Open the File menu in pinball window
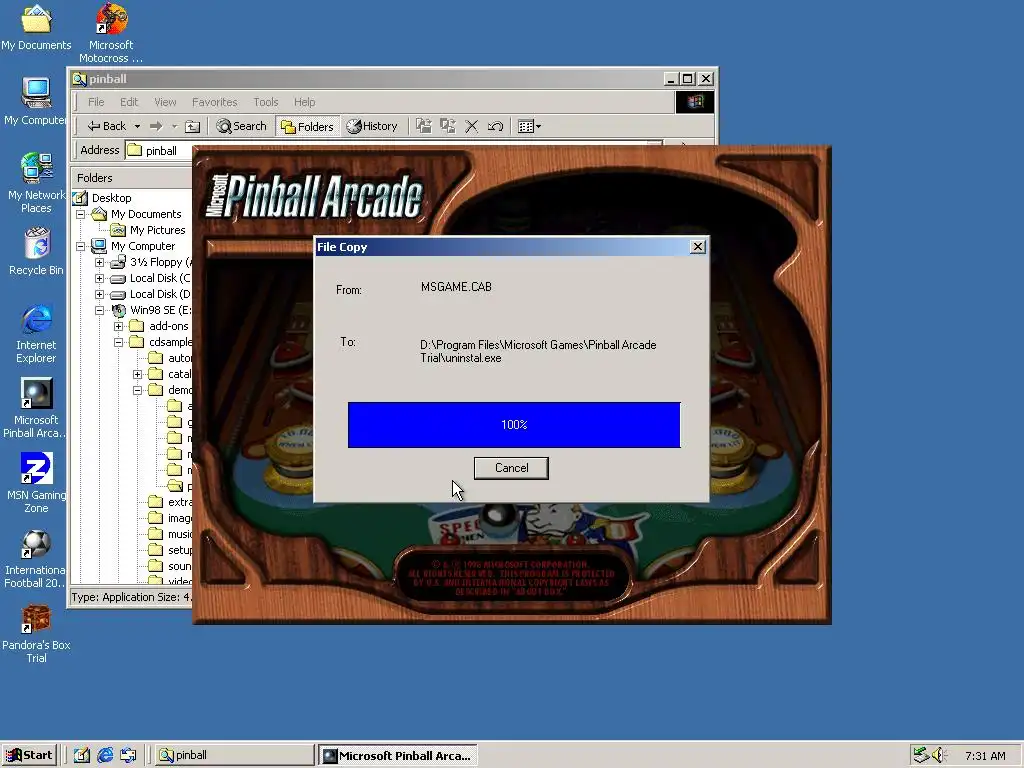 pos(96,102)
